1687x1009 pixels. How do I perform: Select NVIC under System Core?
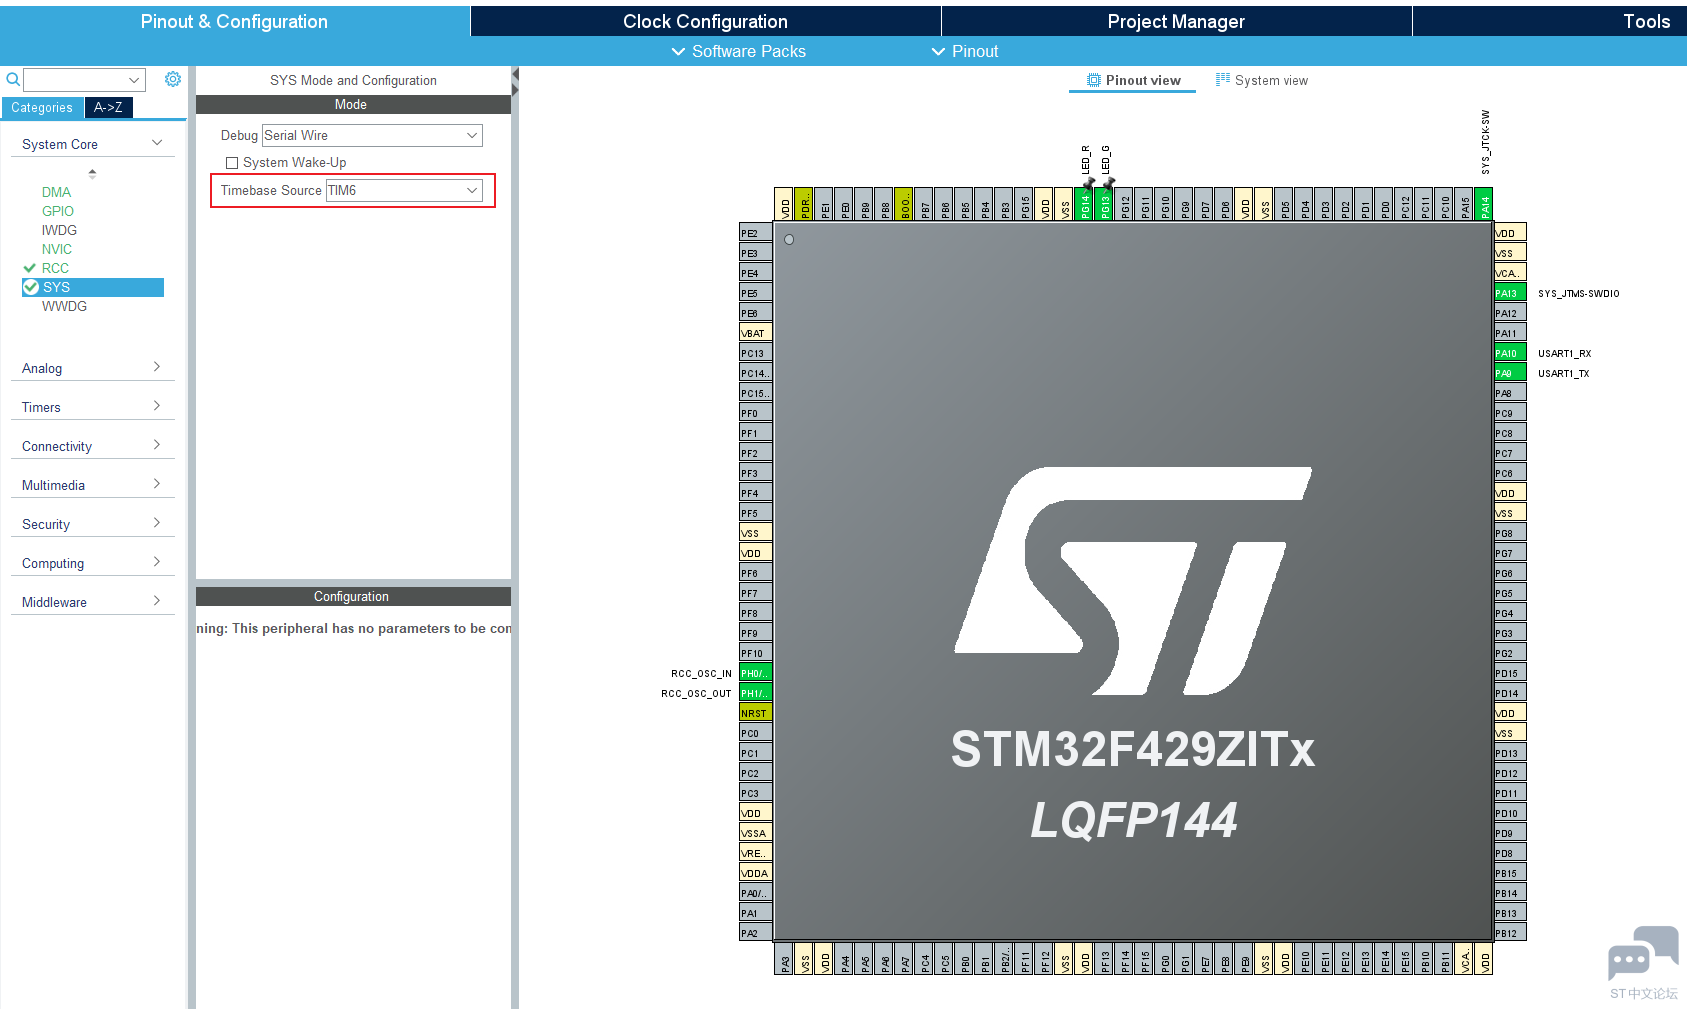(57, 249)
